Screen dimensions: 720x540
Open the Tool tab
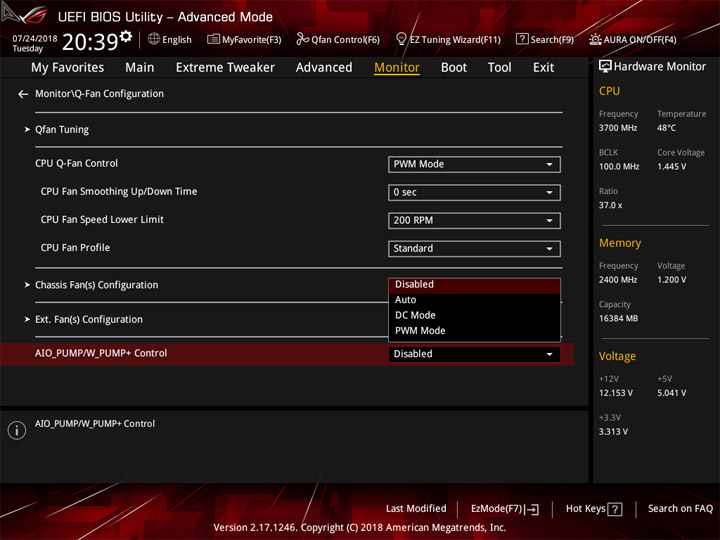coord(500,68)
